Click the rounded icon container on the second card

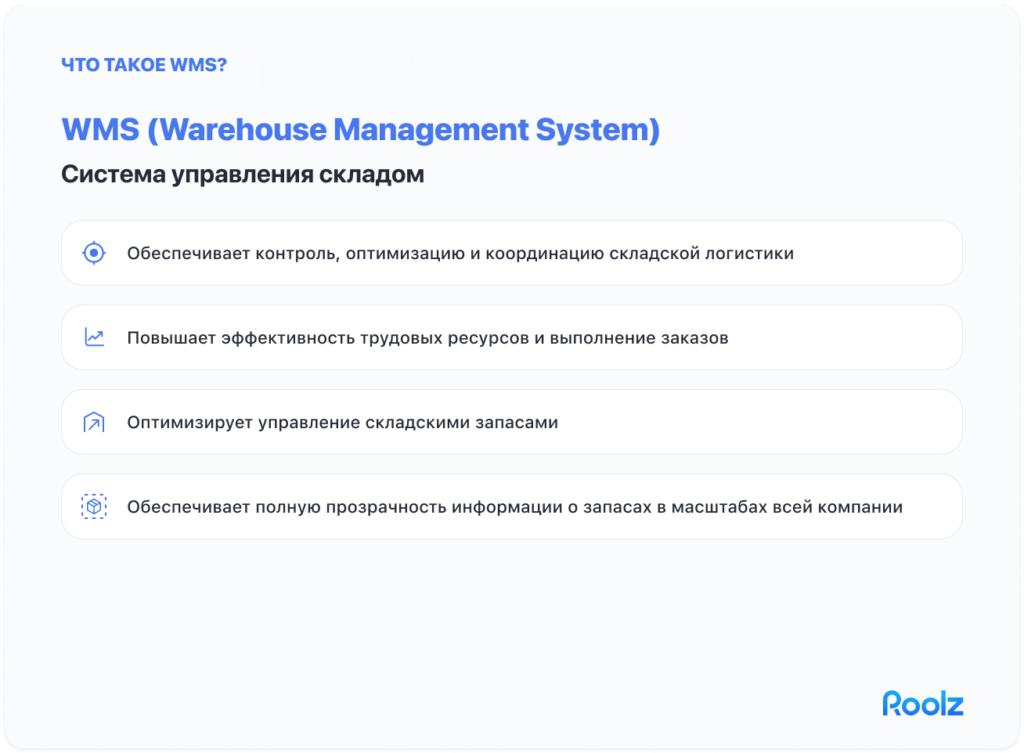coord(92,338)
